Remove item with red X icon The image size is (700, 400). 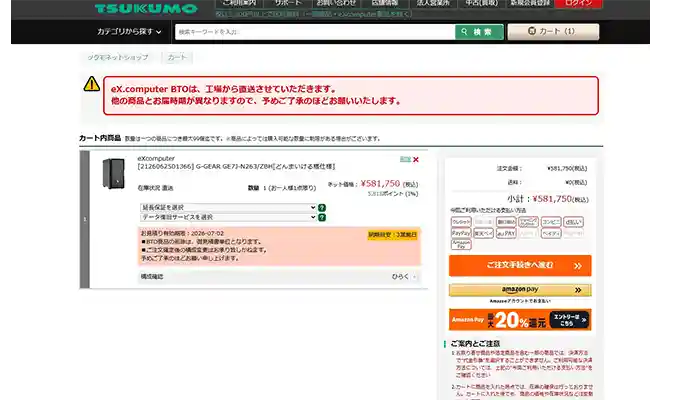(416, 159)
